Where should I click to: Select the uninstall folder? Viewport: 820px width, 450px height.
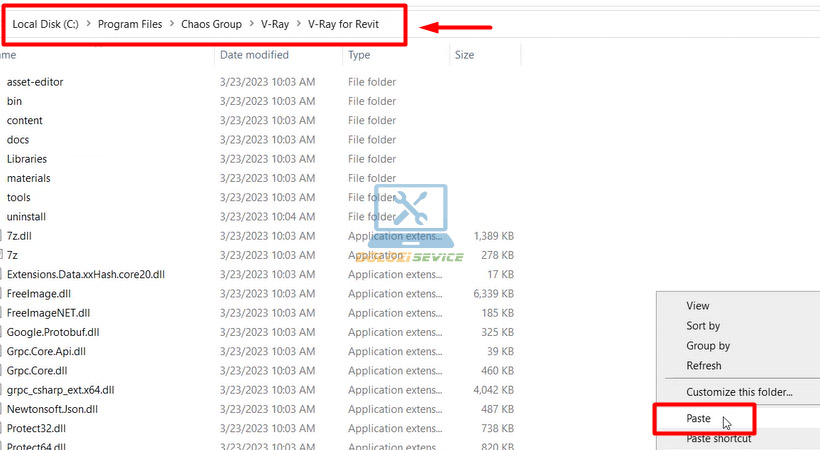(26, 216)
